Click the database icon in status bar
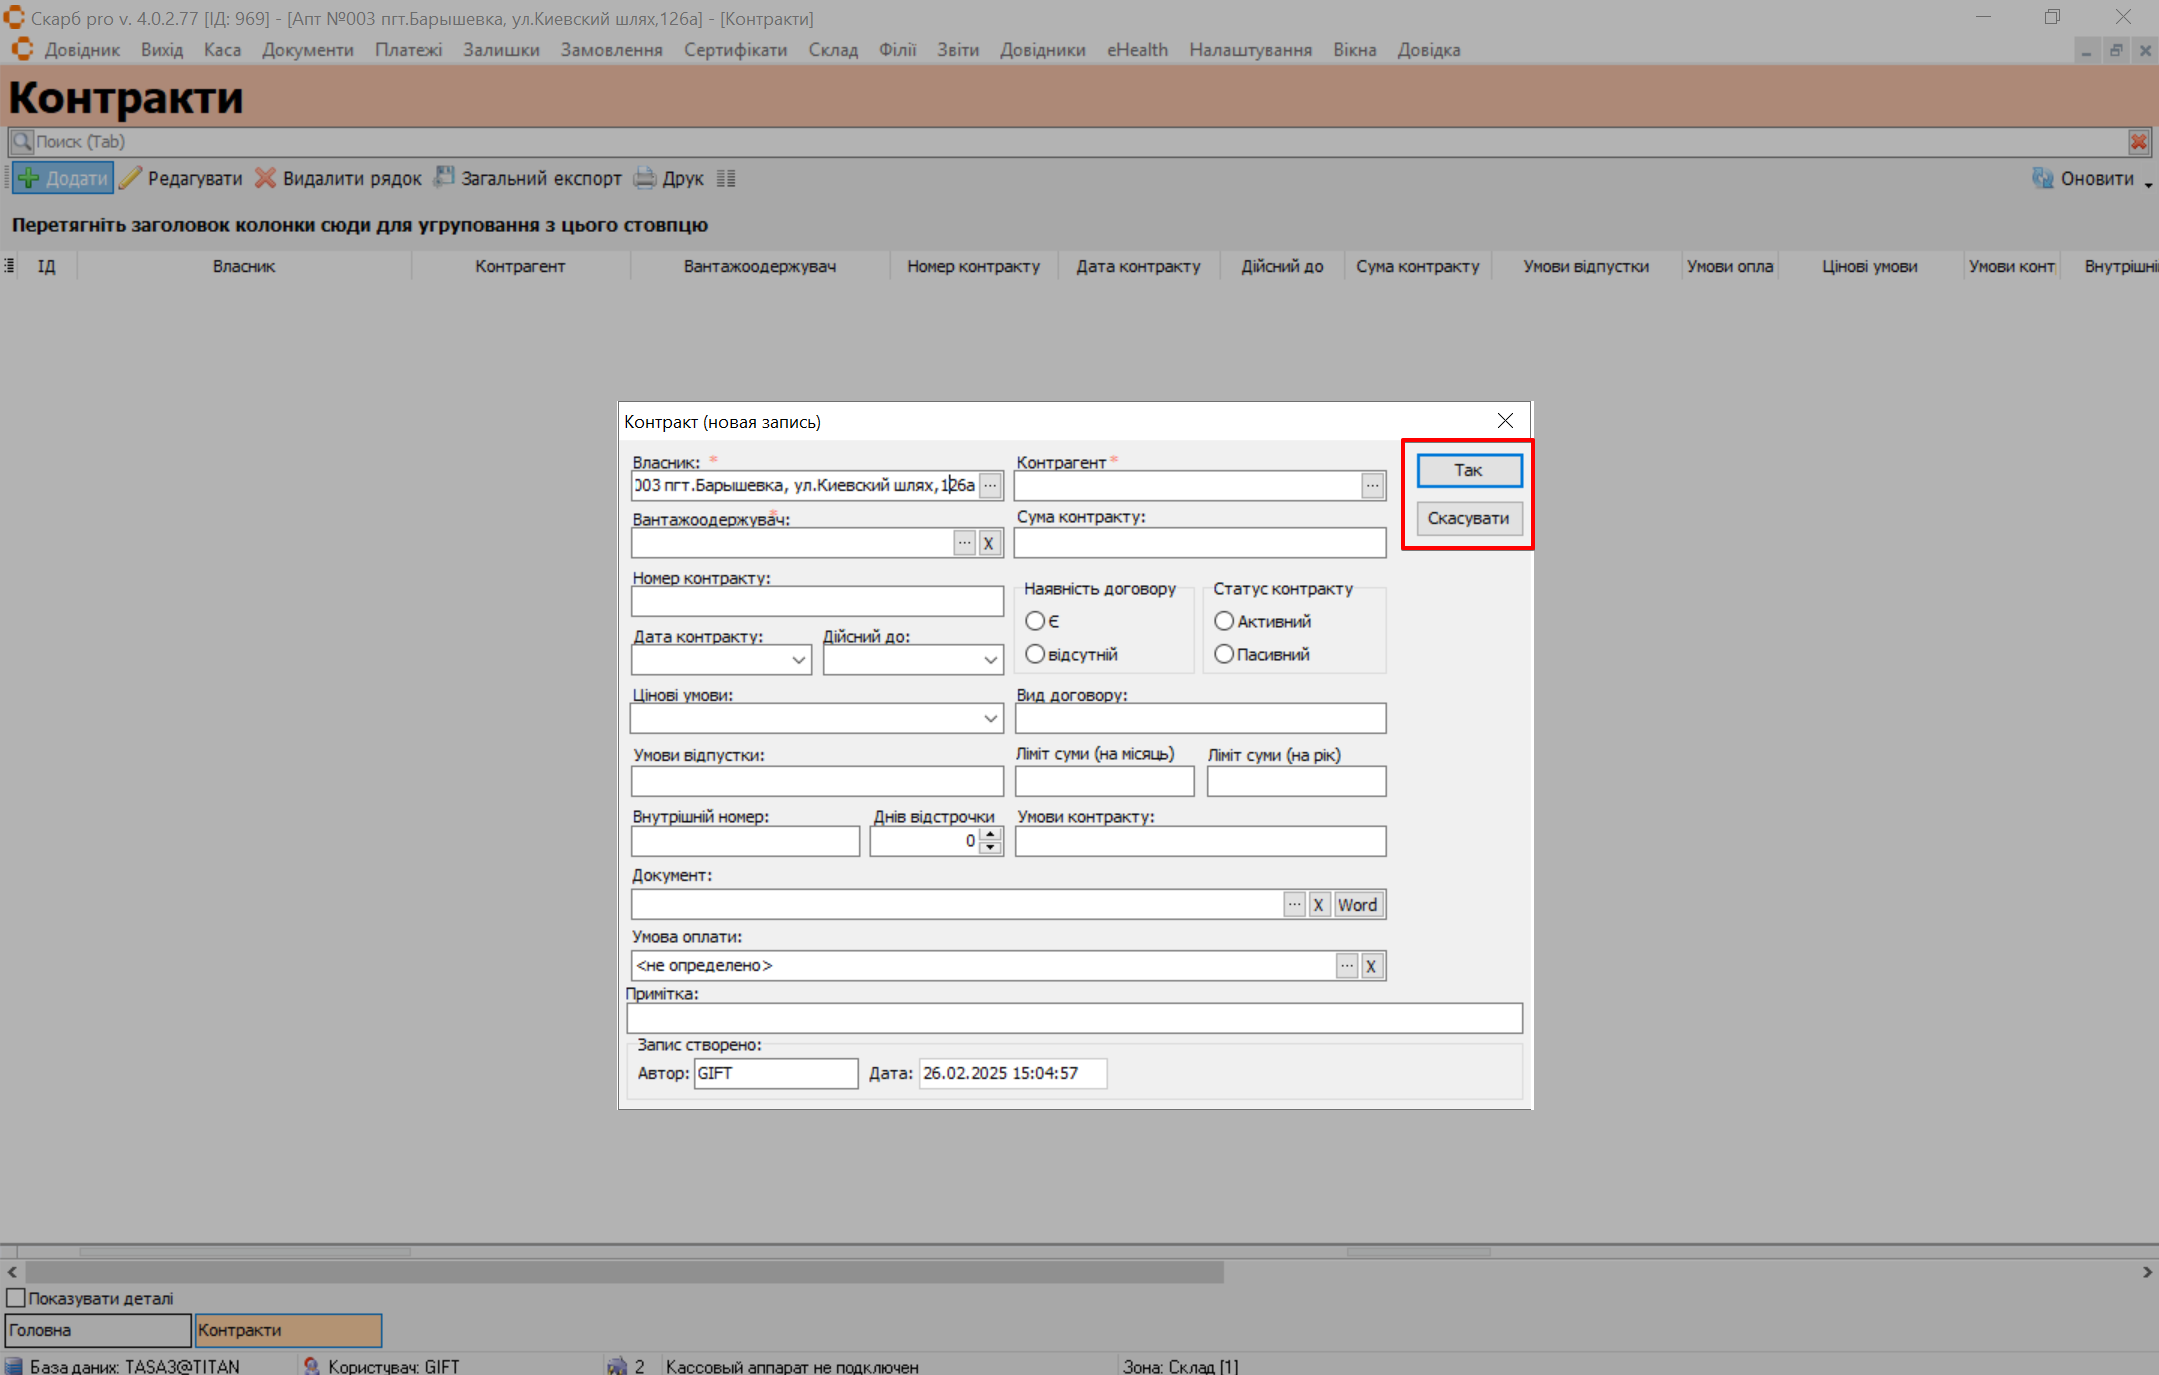 tap(13, 1366)
